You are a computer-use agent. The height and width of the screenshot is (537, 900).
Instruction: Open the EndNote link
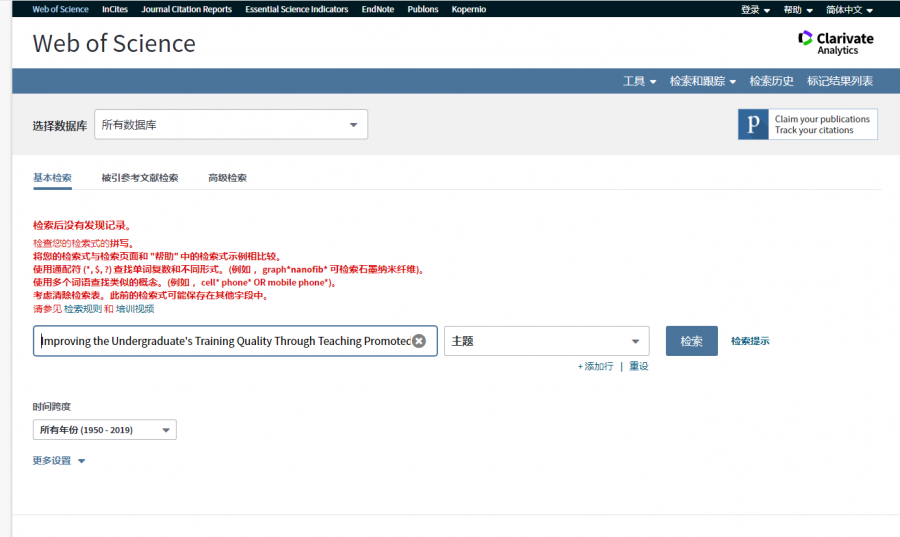click(x=378, y=9)
